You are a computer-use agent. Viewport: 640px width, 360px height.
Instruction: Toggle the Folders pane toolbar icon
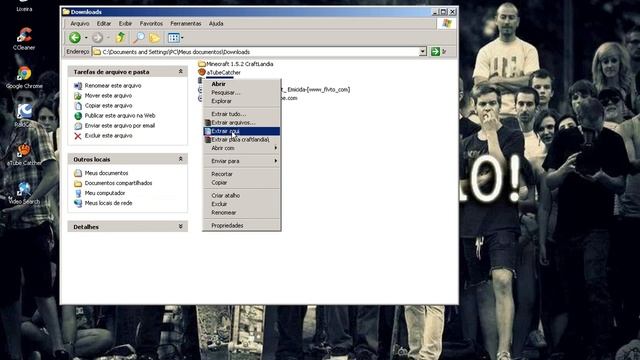(154, 38)
